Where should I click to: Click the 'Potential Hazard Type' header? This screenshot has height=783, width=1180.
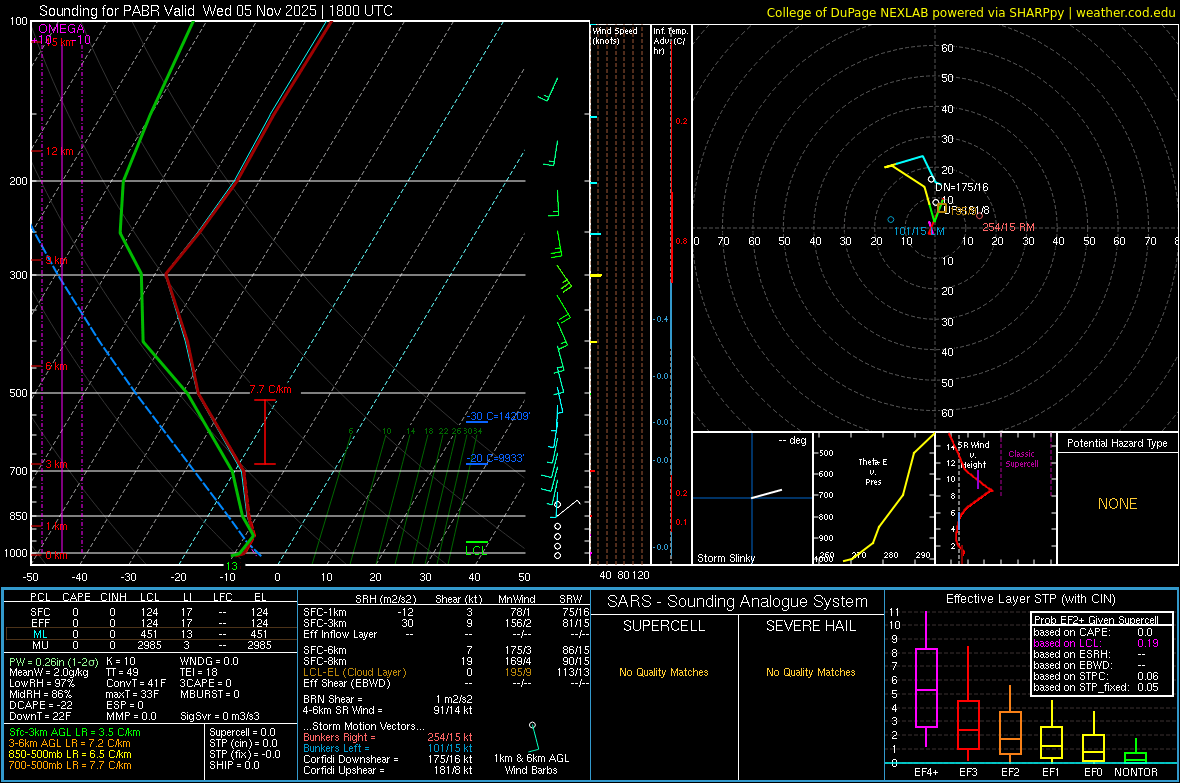coord(1117,443)
